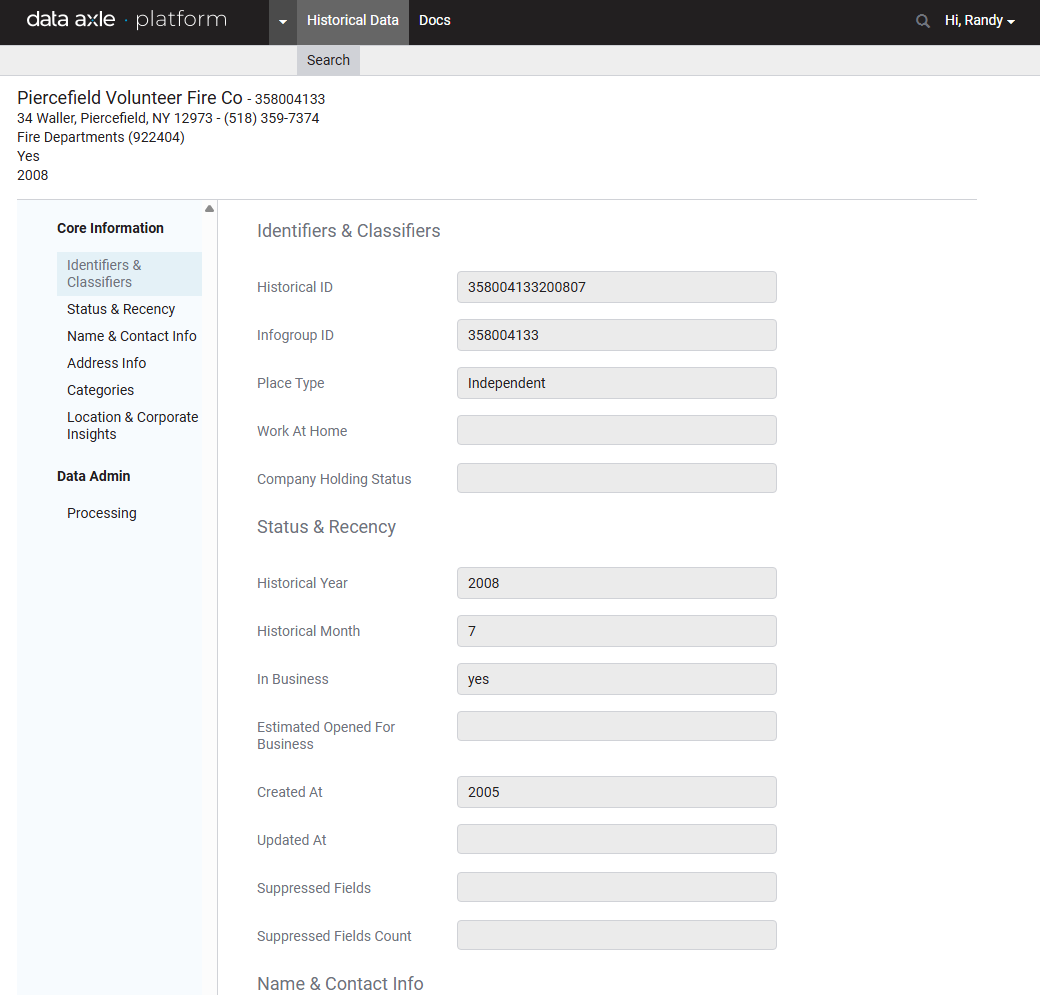Click the Historical ID field
This screenshot has width=1040, height=995.
point(616,287)
